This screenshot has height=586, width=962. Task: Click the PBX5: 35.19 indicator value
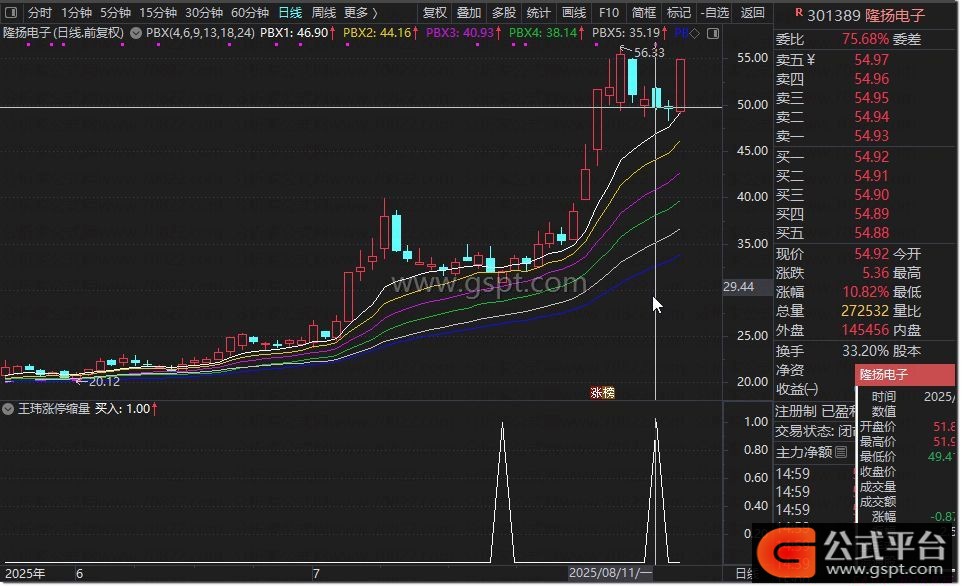point(630,33)
